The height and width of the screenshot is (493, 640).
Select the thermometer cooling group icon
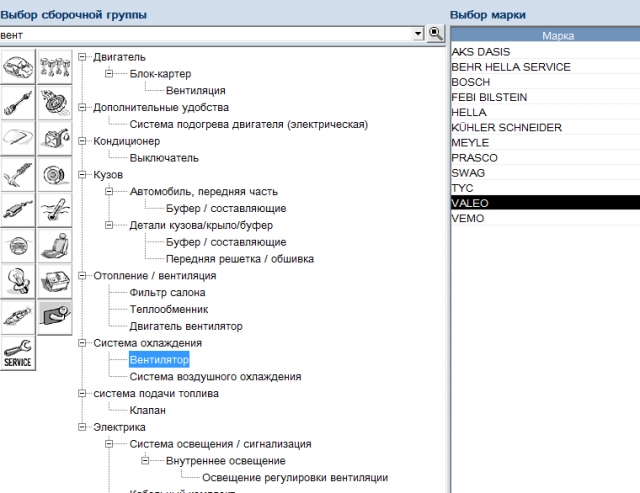[x=55, y=210]
